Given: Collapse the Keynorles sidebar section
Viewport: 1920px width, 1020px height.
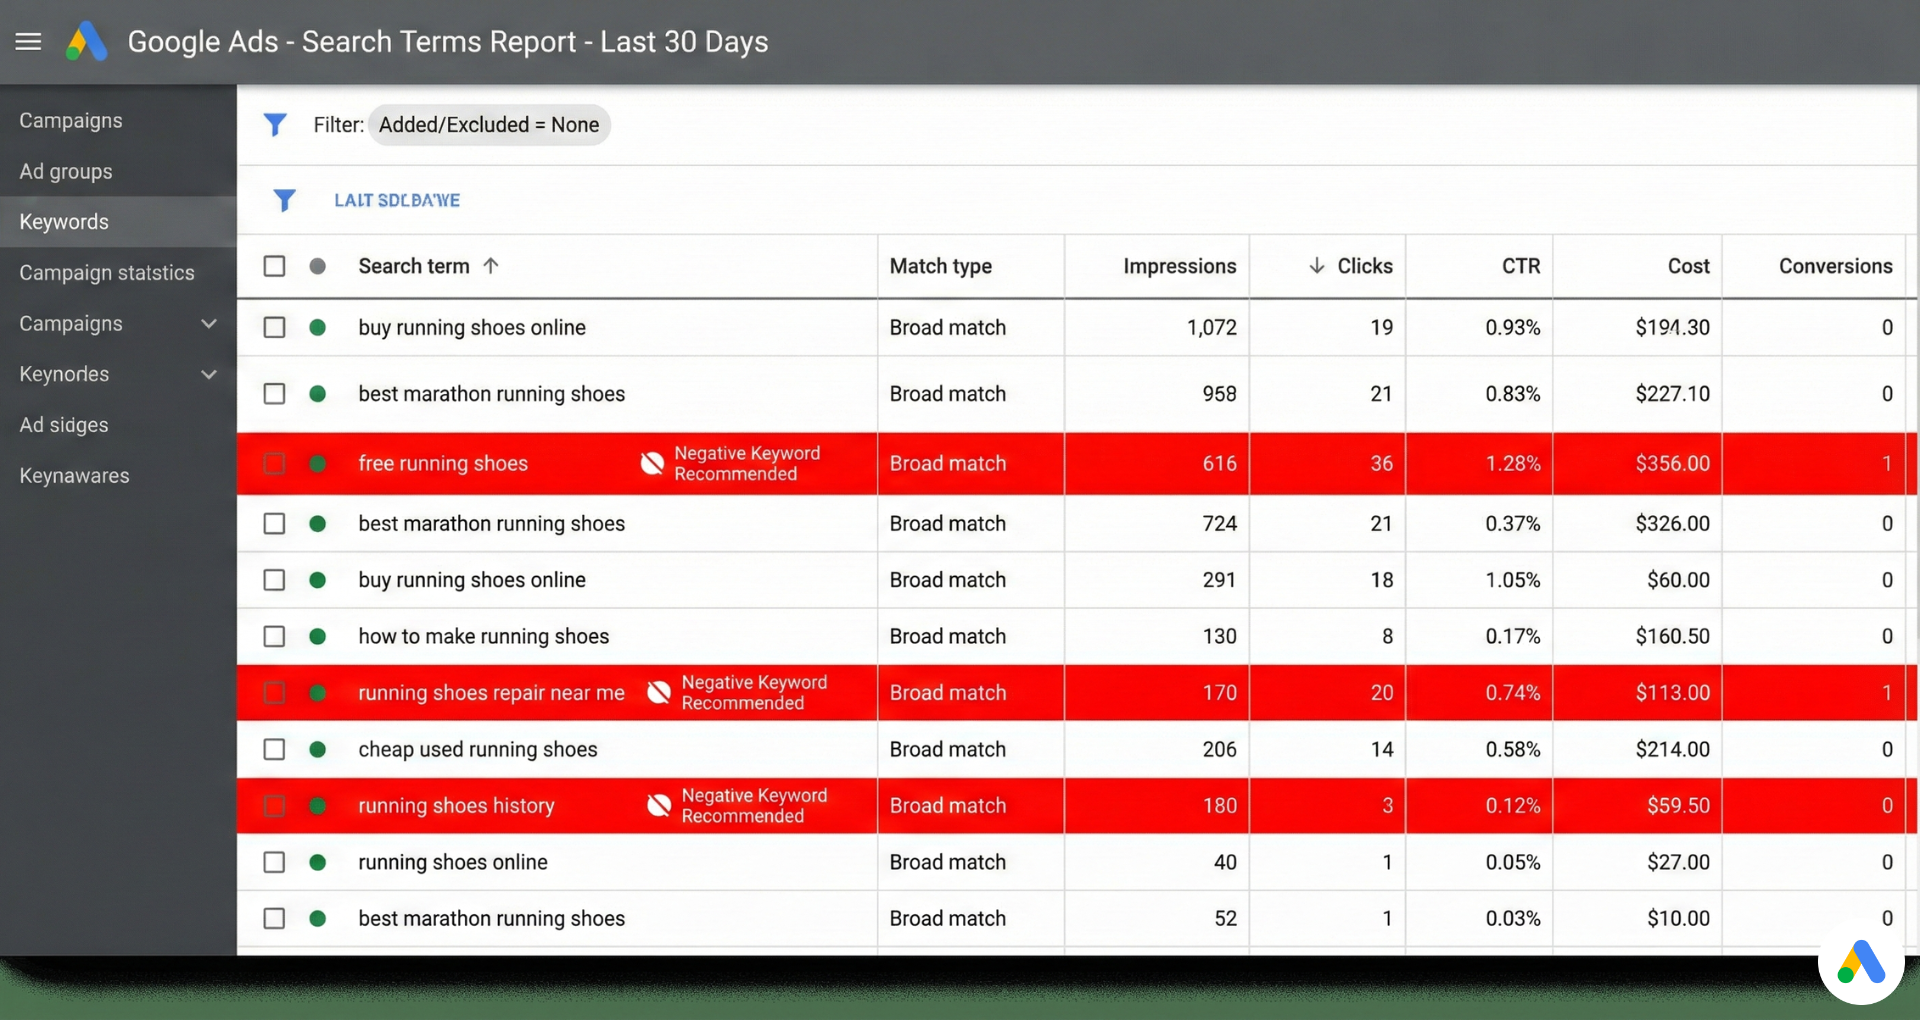Looking at the screenshot, I should (x=208, y=374).
